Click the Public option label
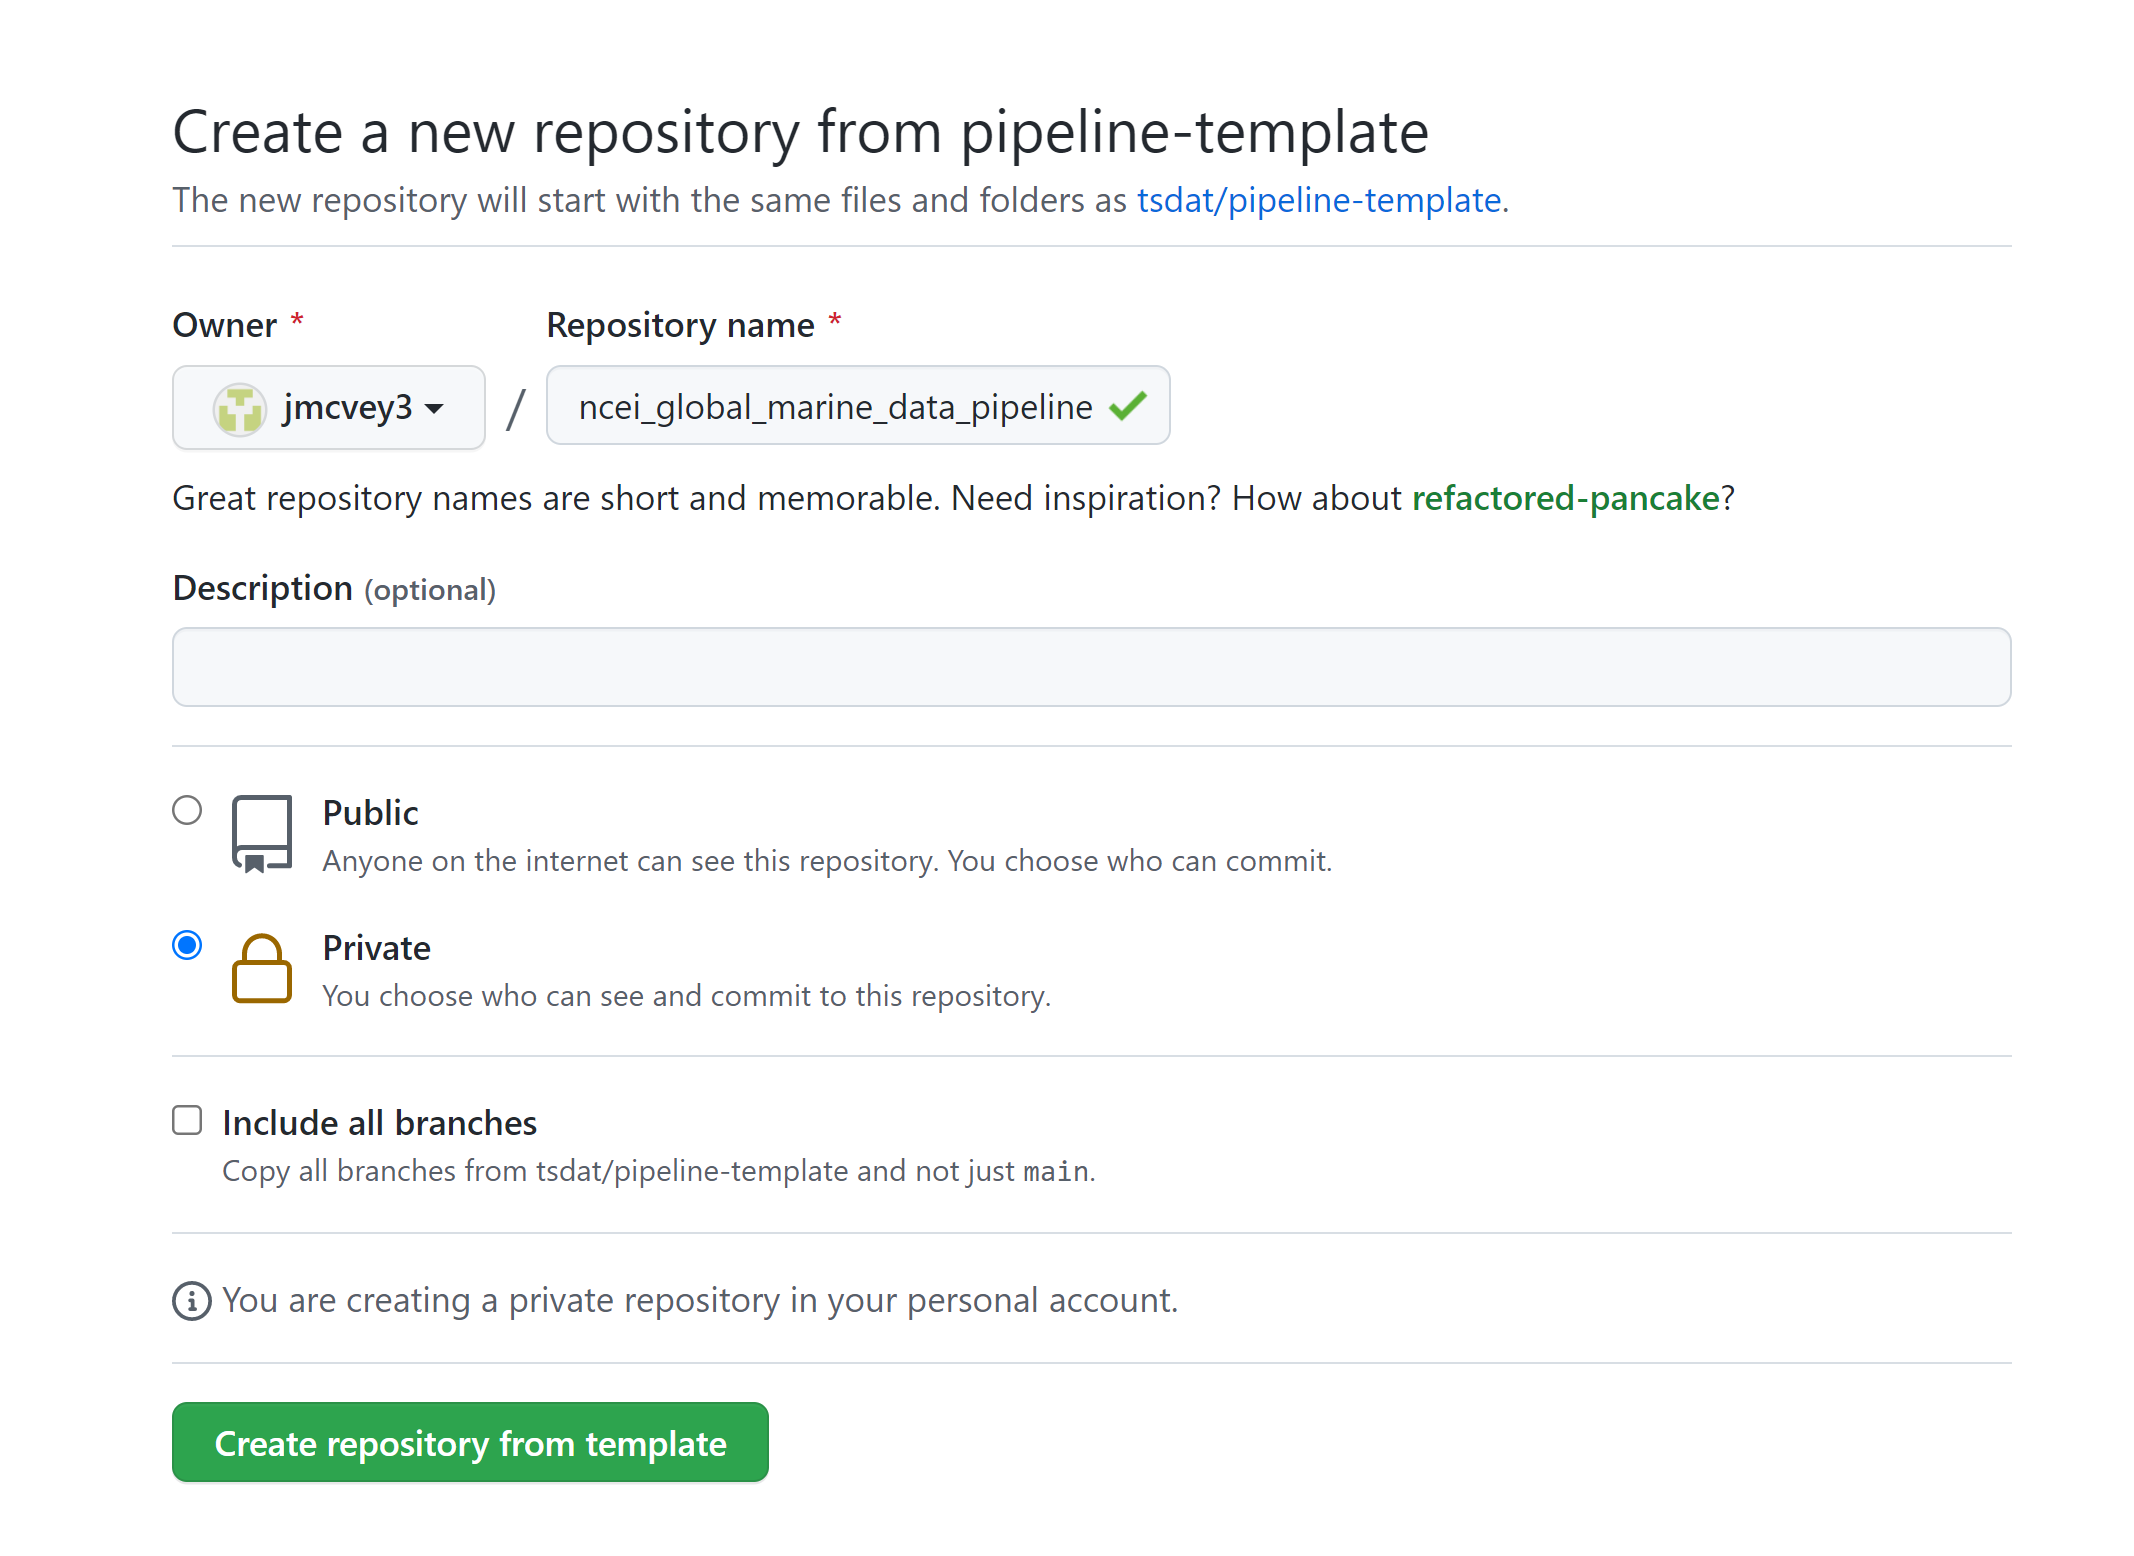The height and width of the screenshot is (1556, 2134). [370, 813]
